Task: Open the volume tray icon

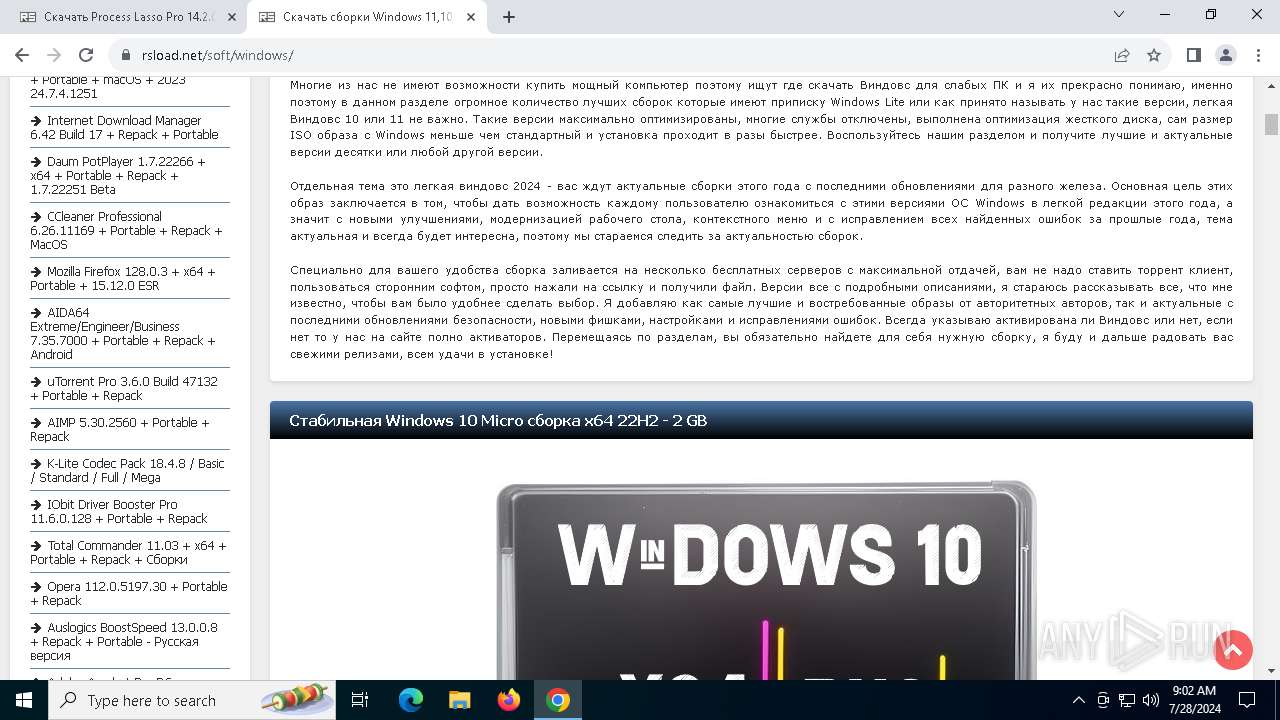Action: [1151, 700]
